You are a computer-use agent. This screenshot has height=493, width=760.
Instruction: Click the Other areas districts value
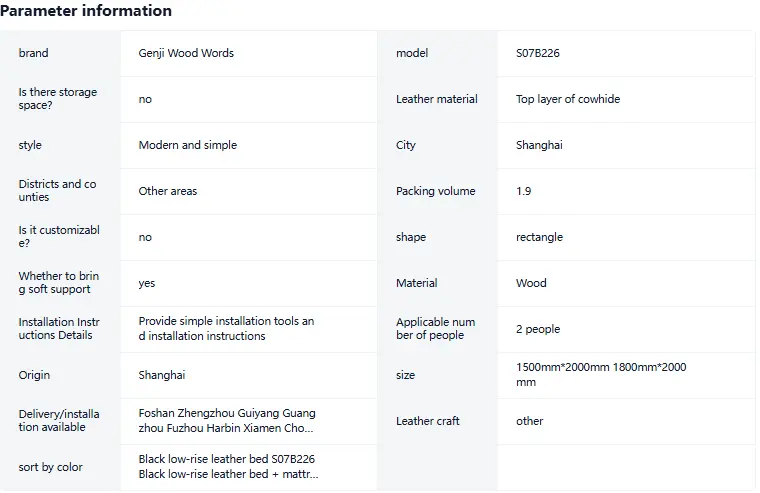point(168,191)
